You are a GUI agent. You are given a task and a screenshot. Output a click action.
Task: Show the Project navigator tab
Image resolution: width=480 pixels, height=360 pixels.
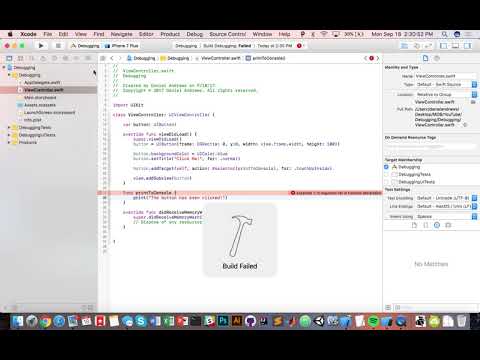tap(9, 58)
